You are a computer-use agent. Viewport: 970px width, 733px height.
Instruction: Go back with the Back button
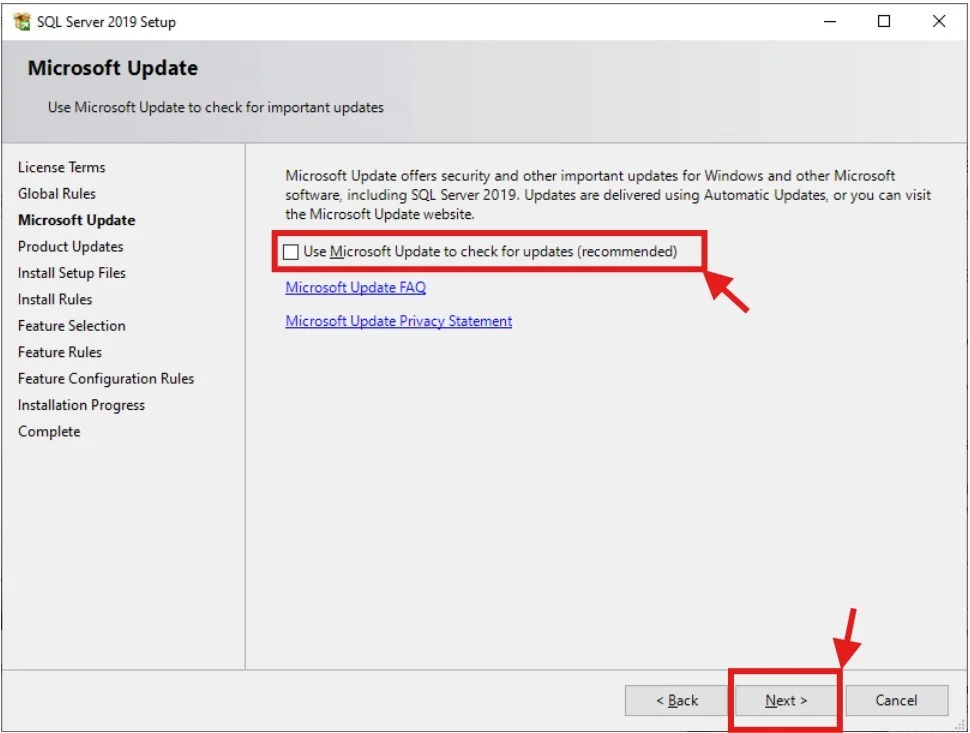[677, 700]
